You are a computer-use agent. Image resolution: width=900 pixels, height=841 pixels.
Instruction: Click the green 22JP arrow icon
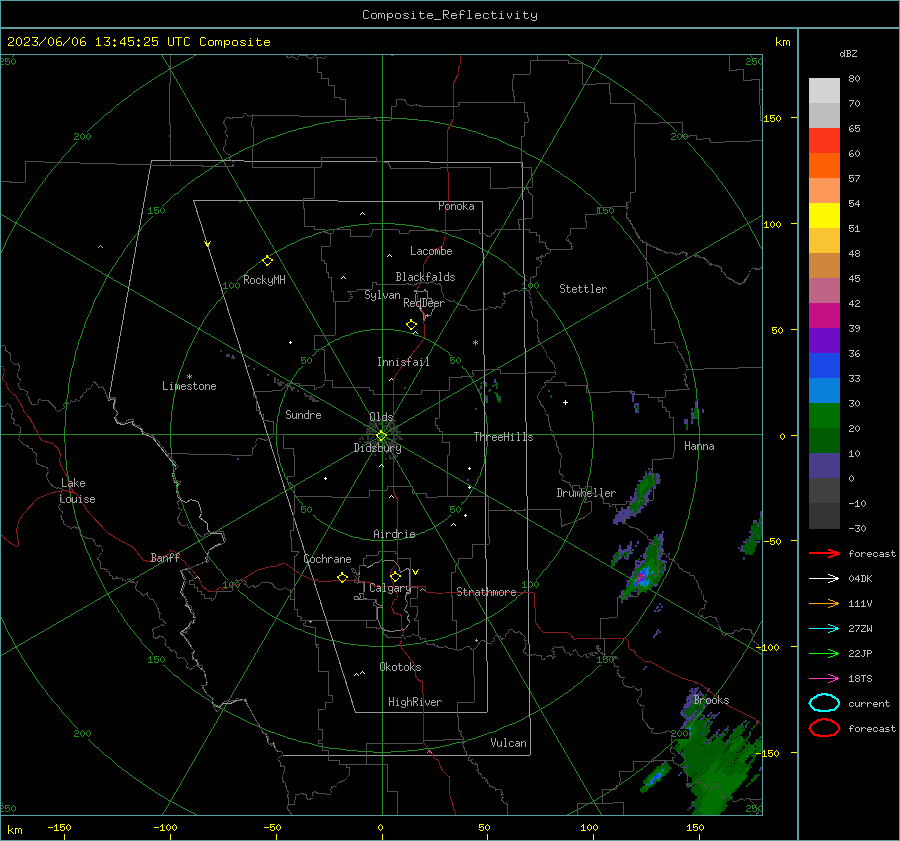tap(824, 653)
